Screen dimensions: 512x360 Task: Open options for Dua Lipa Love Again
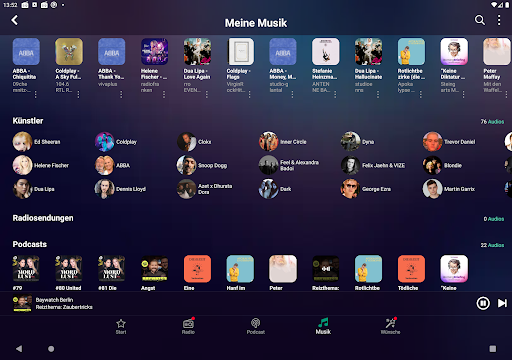[x=207, y=95]
